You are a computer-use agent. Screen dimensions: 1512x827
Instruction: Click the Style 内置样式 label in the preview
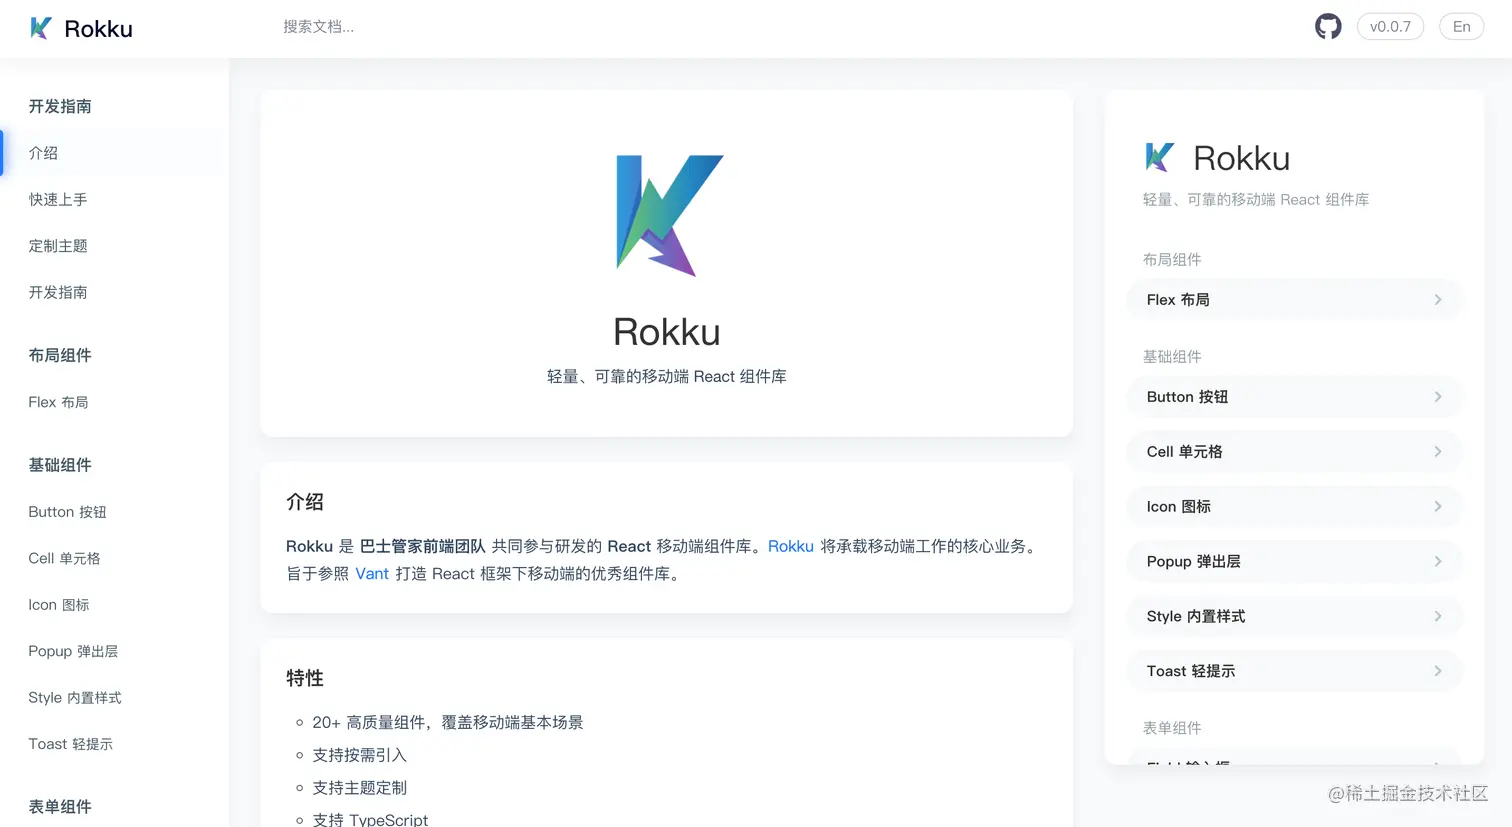pyautogui.click(x=1196, y=617)
